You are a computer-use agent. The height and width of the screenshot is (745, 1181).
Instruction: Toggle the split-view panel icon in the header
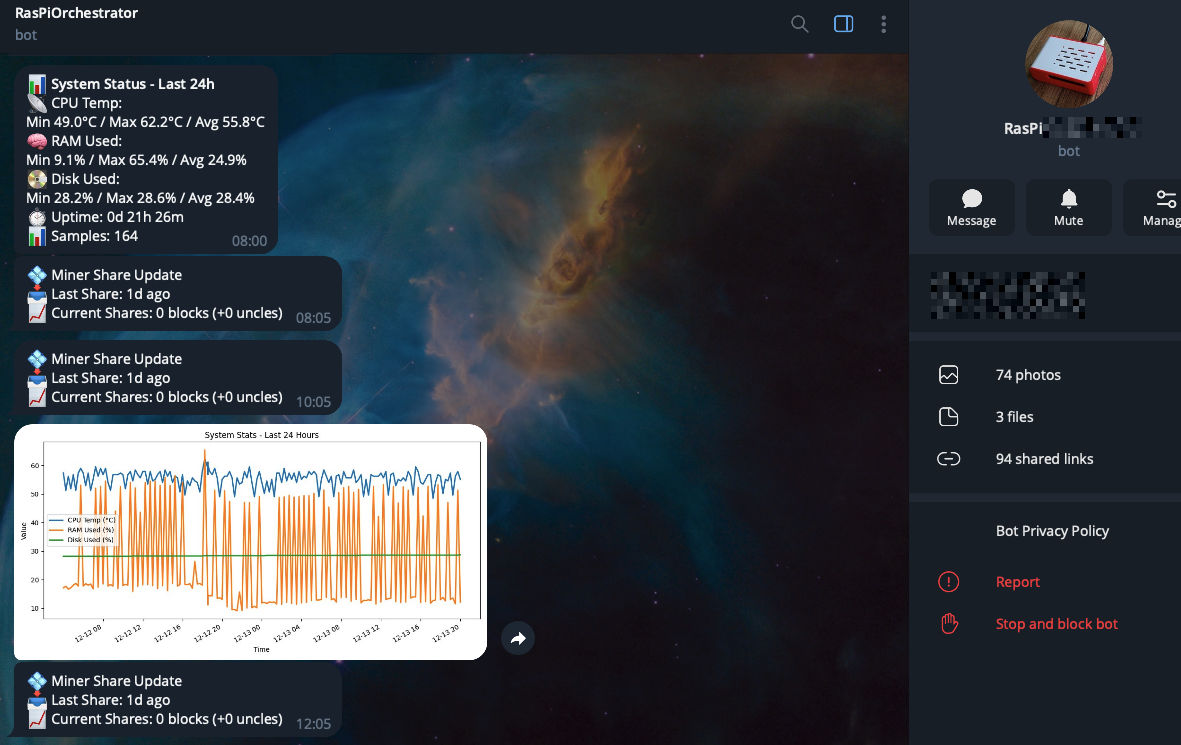pyautogui.click(x=843, y=24)
